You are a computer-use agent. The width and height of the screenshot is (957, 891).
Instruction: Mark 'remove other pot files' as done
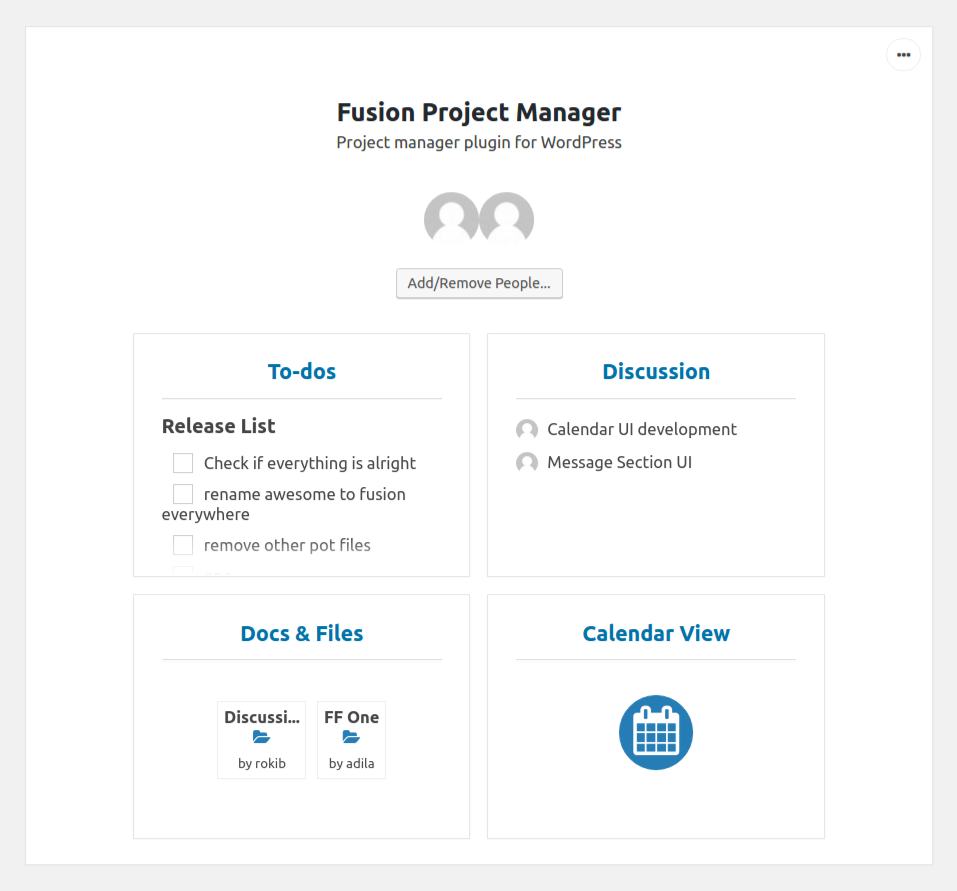183,545
